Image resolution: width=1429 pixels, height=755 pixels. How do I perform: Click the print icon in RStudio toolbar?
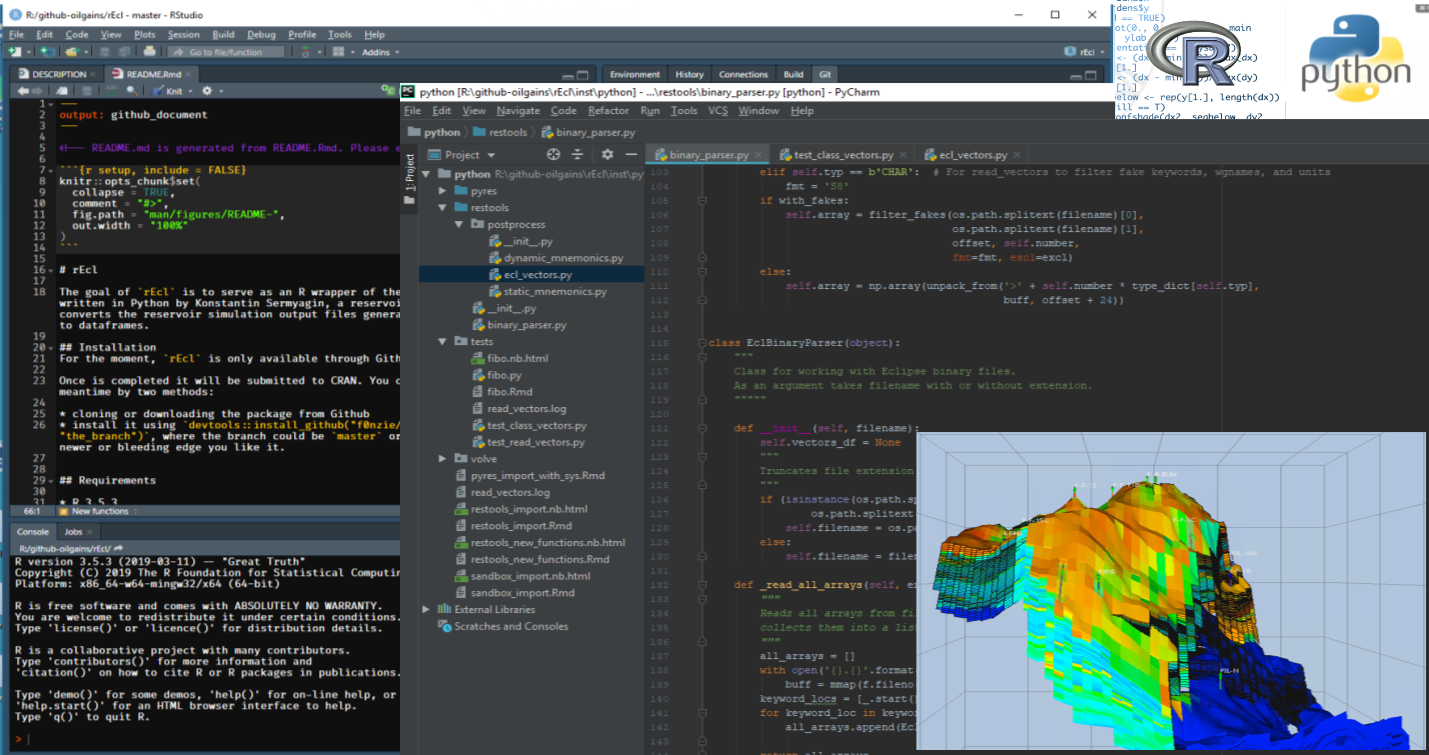[x=149, y=52]
